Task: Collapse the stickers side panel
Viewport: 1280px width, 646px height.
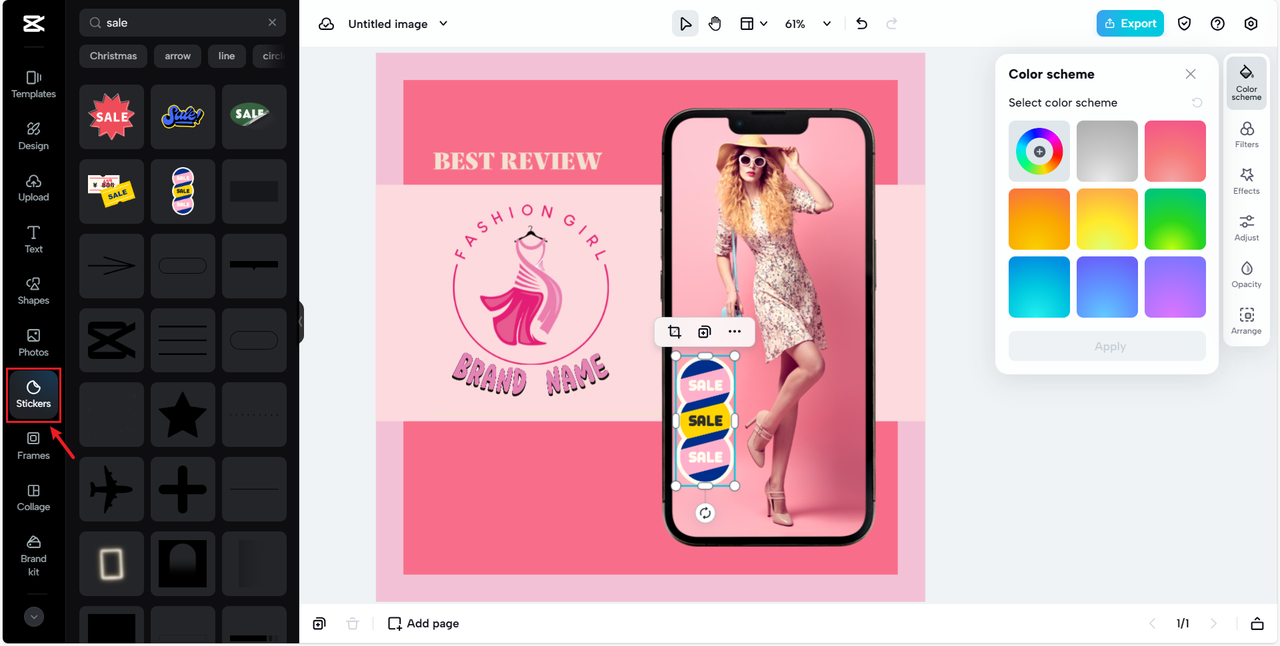Action: (300, 322)
